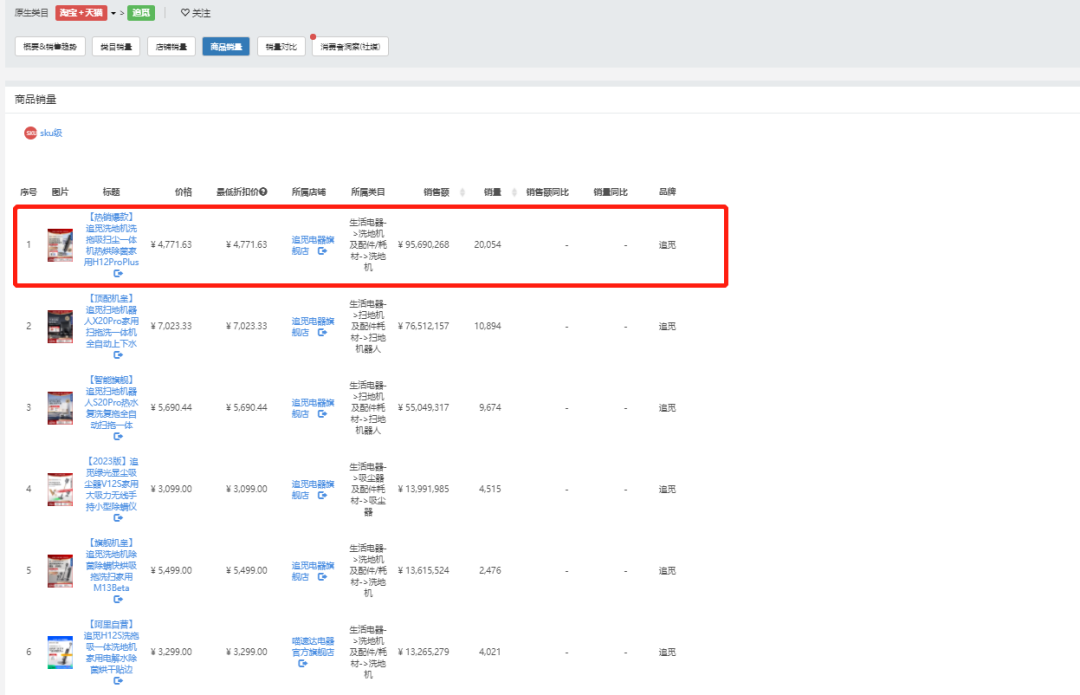
Task: Expand the 淘宝+天猫 platform dropdown arrow
Action: click(x=114, y=13)
